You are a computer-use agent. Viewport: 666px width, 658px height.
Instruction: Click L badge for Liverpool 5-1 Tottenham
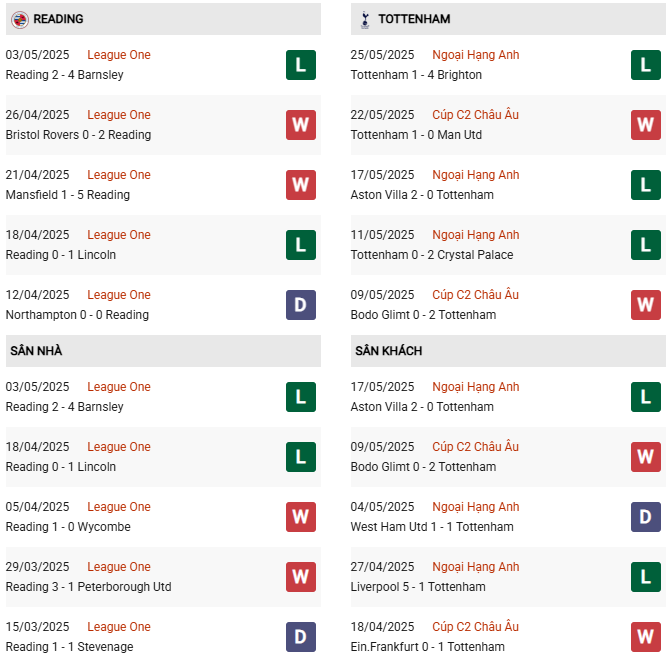coord(645,577)
